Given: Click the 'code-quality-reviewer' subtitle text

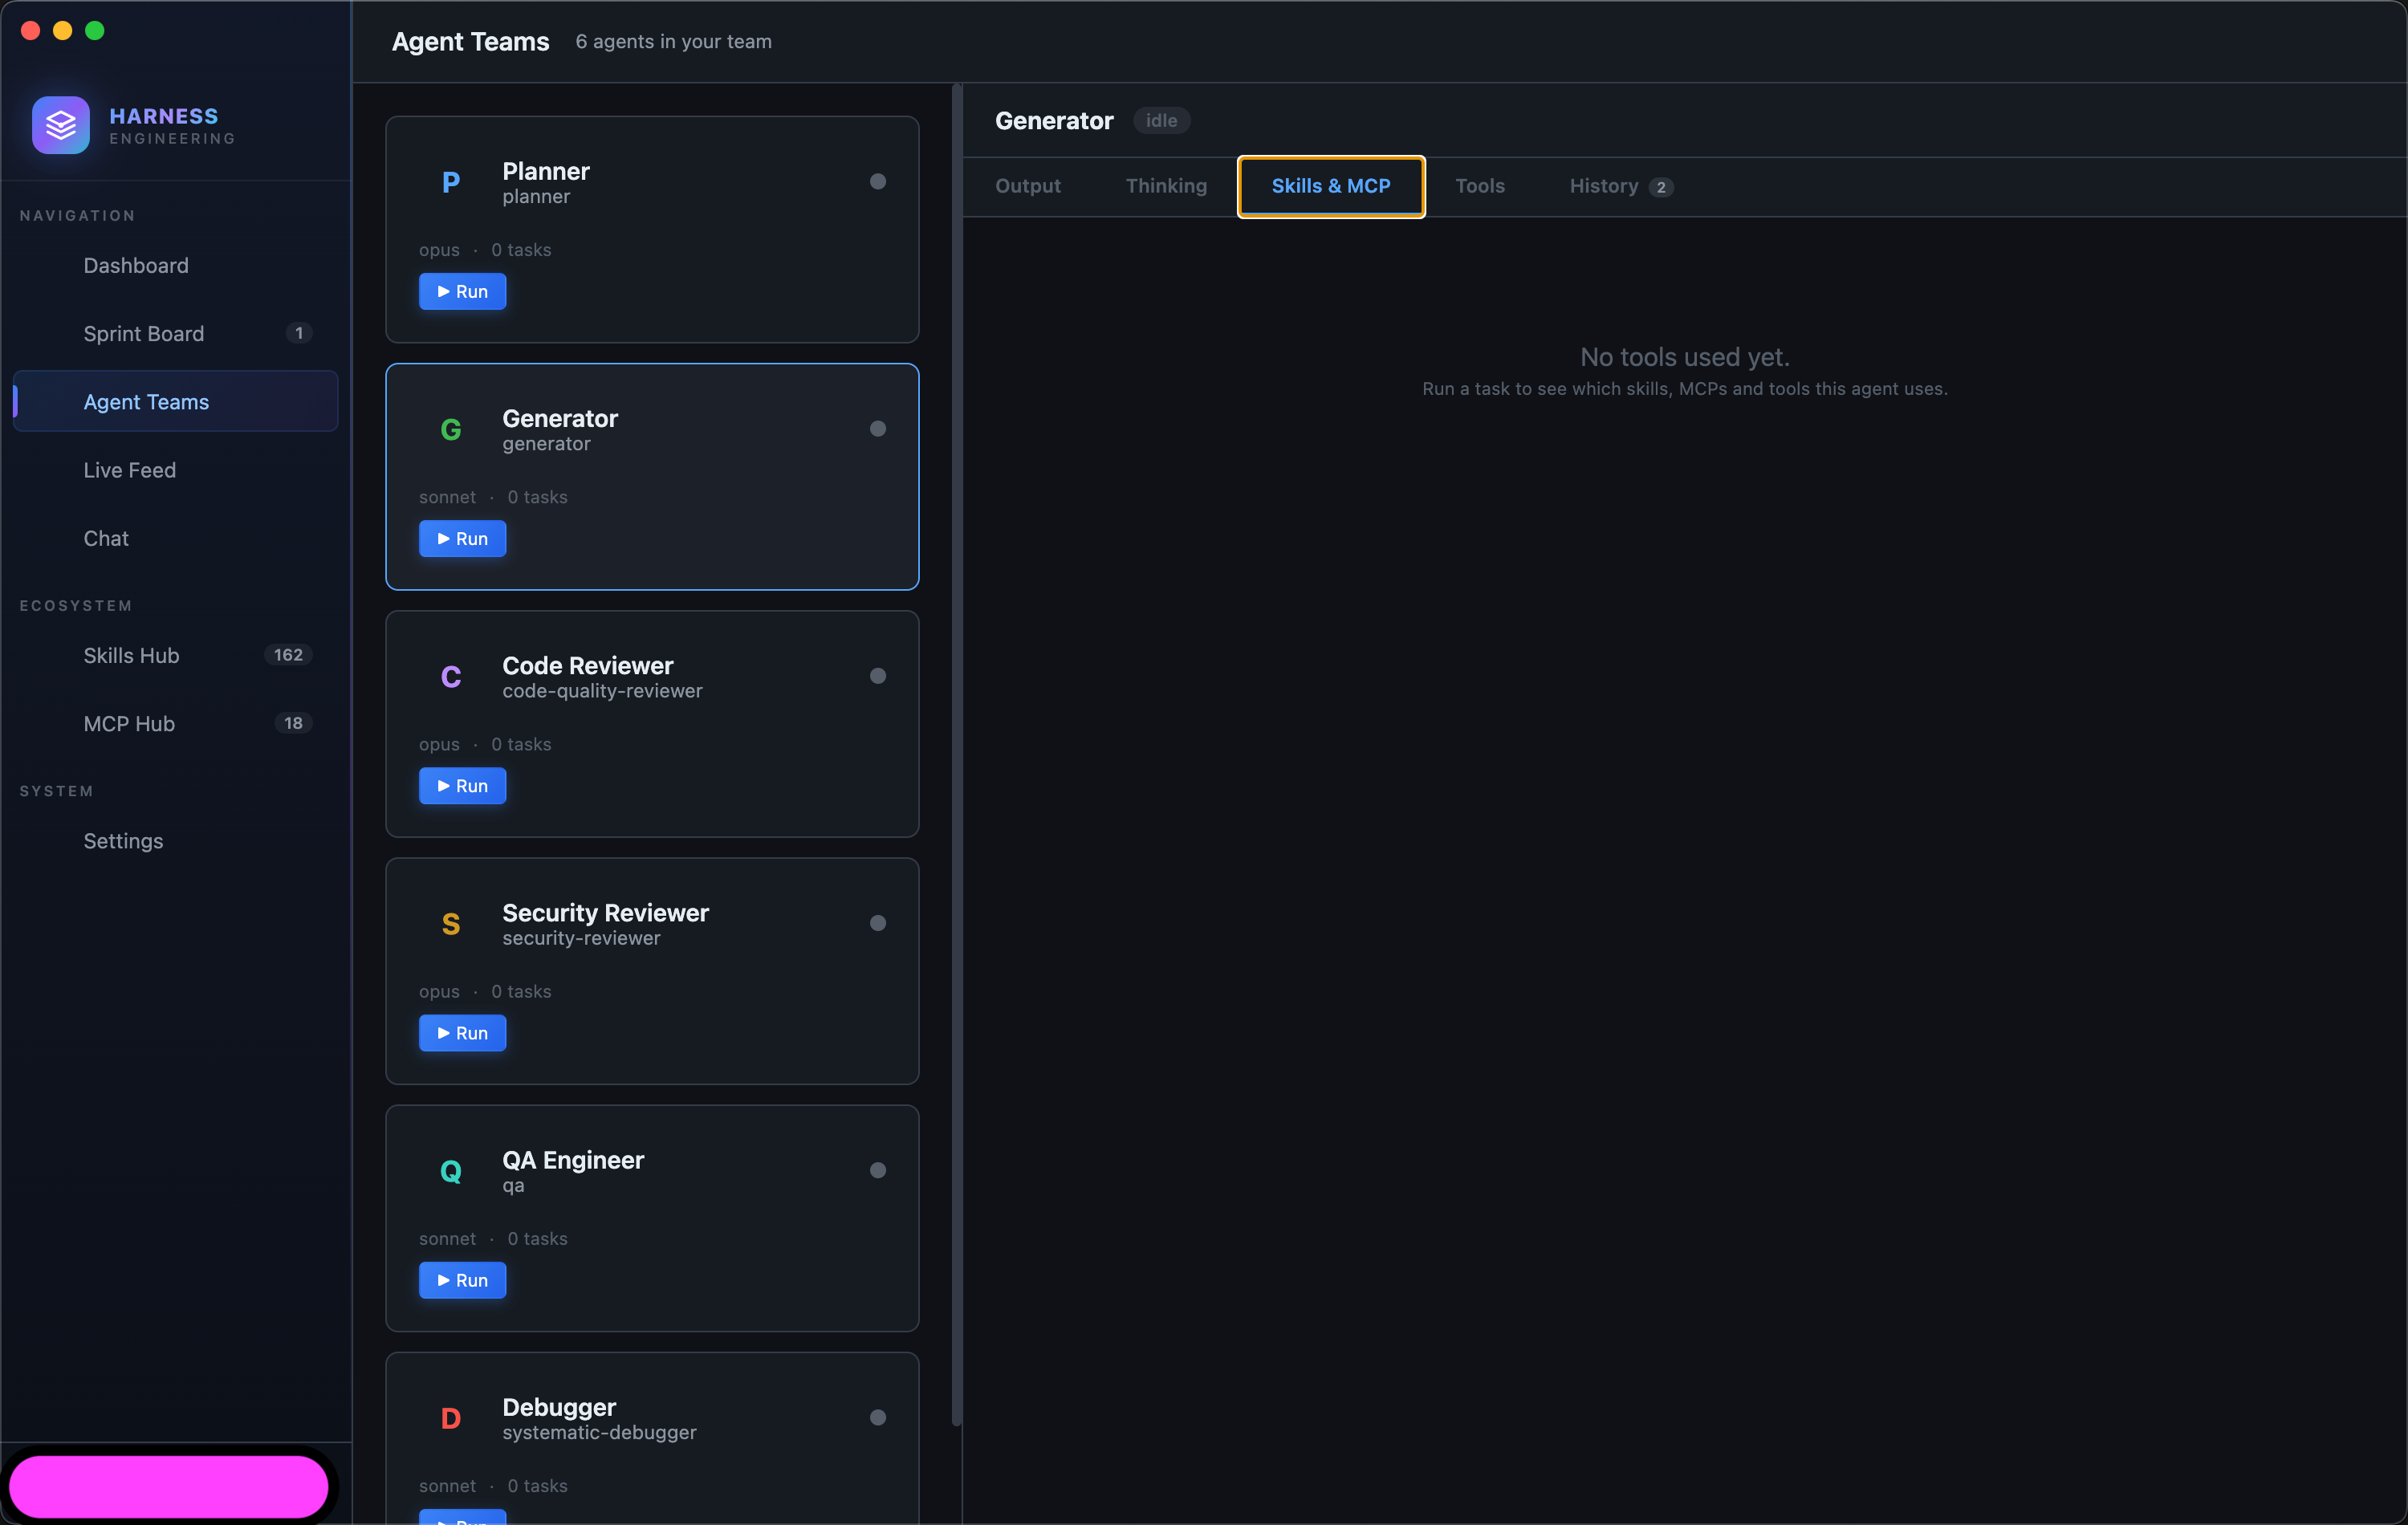Looking at the screenshot, I should (602, 691).
